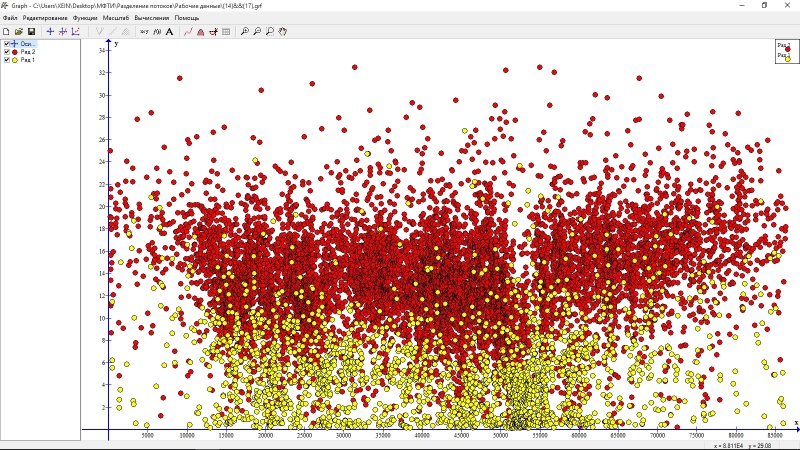This screenshot has height=450, width=800.
Task: Click the zoom window magnifier icon
Action: coord(270,32)
